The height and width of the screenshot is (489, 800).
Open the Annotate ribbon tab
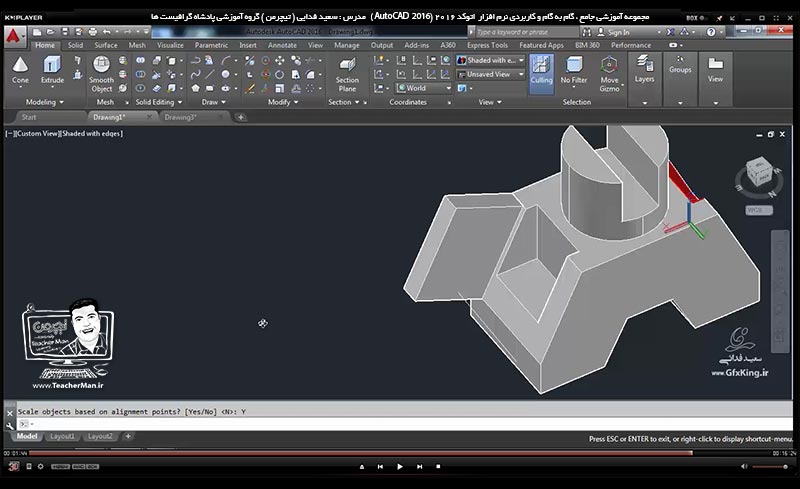(282, 45)
